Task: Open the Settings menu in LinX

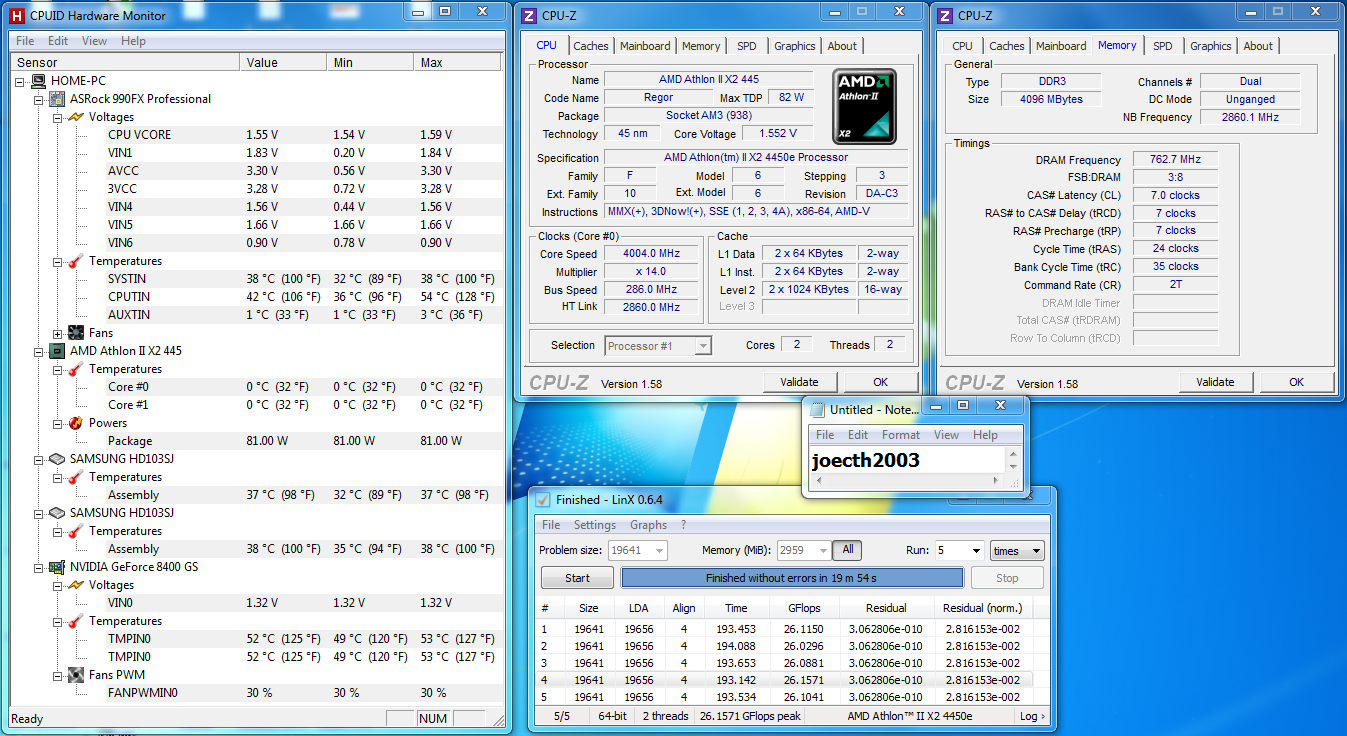Action: (x=595, y=525)
